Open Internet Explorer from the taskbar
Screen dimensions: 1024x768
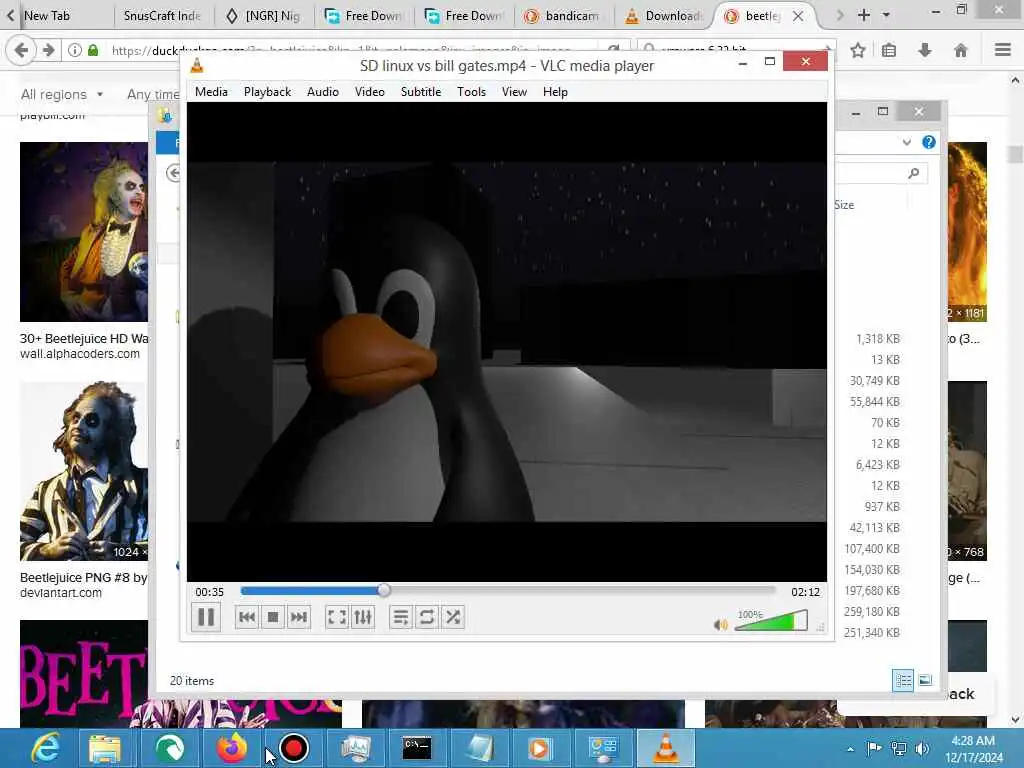[x=44, y=748]
